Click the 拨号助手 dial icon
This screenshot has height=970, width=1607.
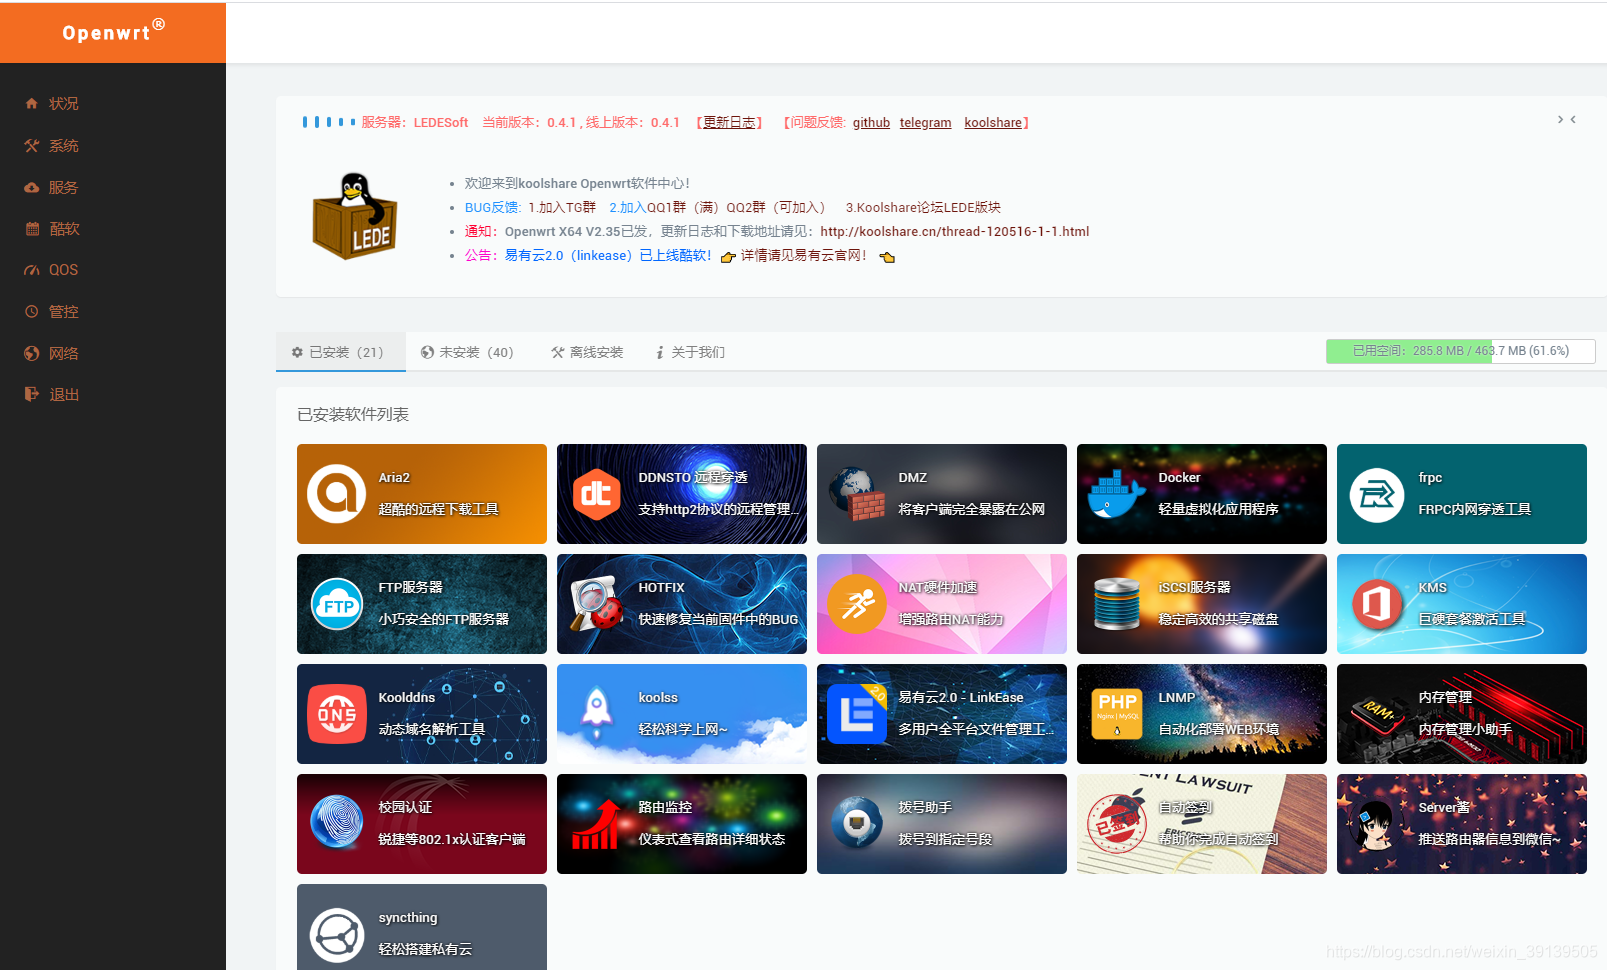pyautogui.click(x=857, y=822)
